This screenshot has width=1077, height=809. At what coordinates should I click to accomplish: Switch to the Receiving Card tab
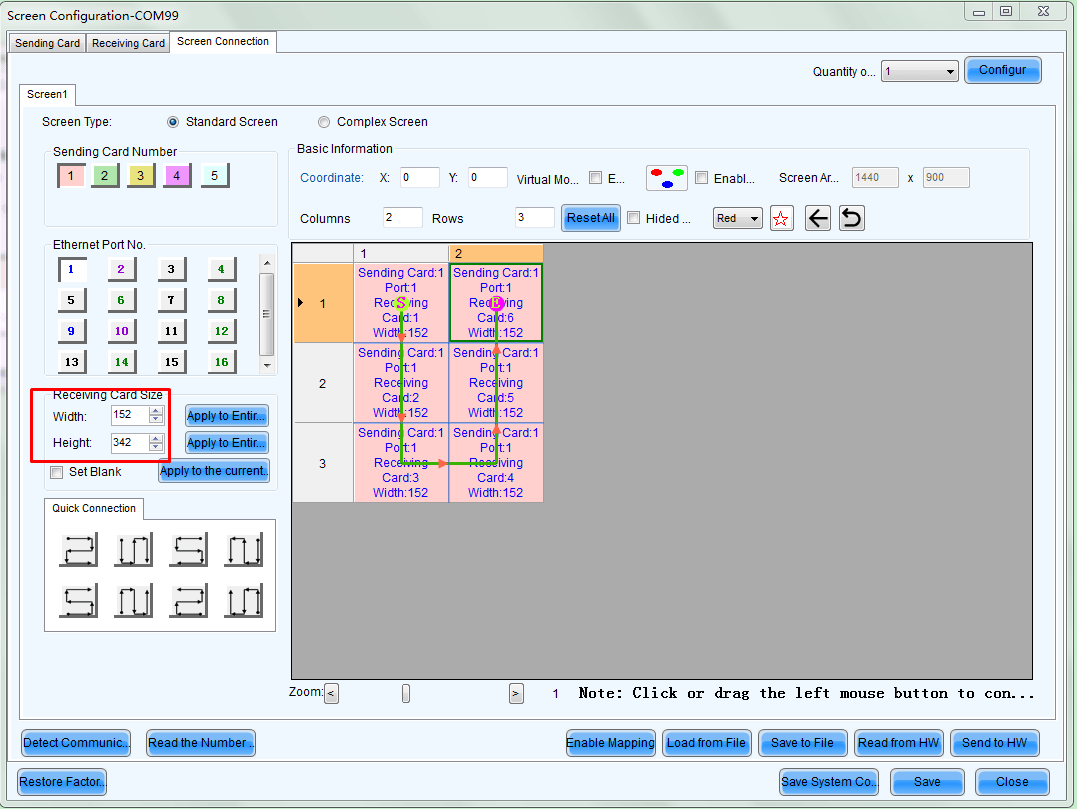pos(128,43)
